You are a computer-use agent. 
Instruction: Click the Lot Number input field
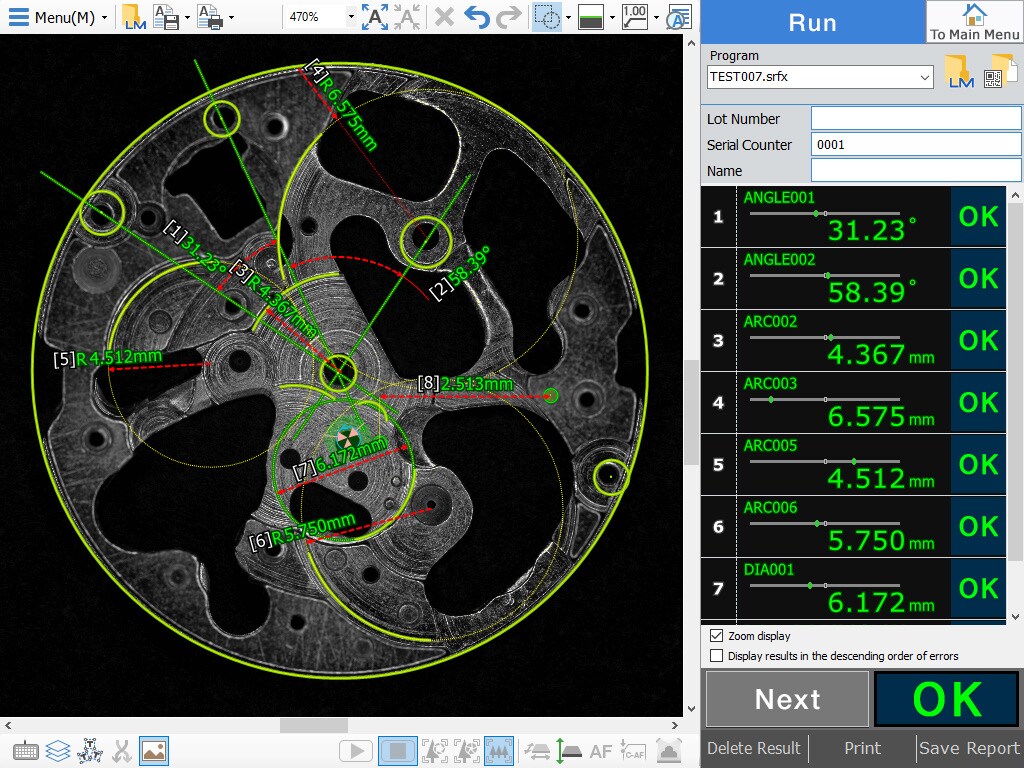(915, 119)
